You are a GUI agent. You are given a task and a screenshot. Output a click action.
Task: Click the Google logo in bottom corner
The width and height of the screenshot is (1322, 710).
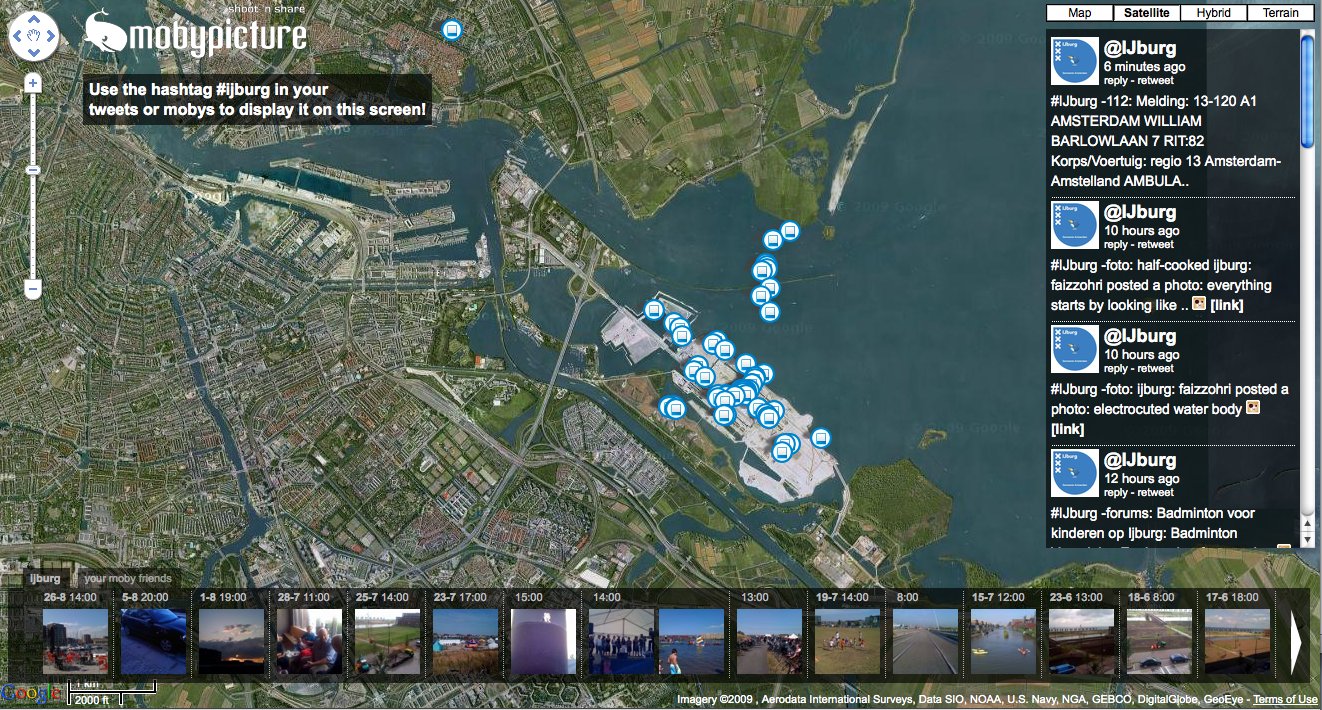point(24,693)
